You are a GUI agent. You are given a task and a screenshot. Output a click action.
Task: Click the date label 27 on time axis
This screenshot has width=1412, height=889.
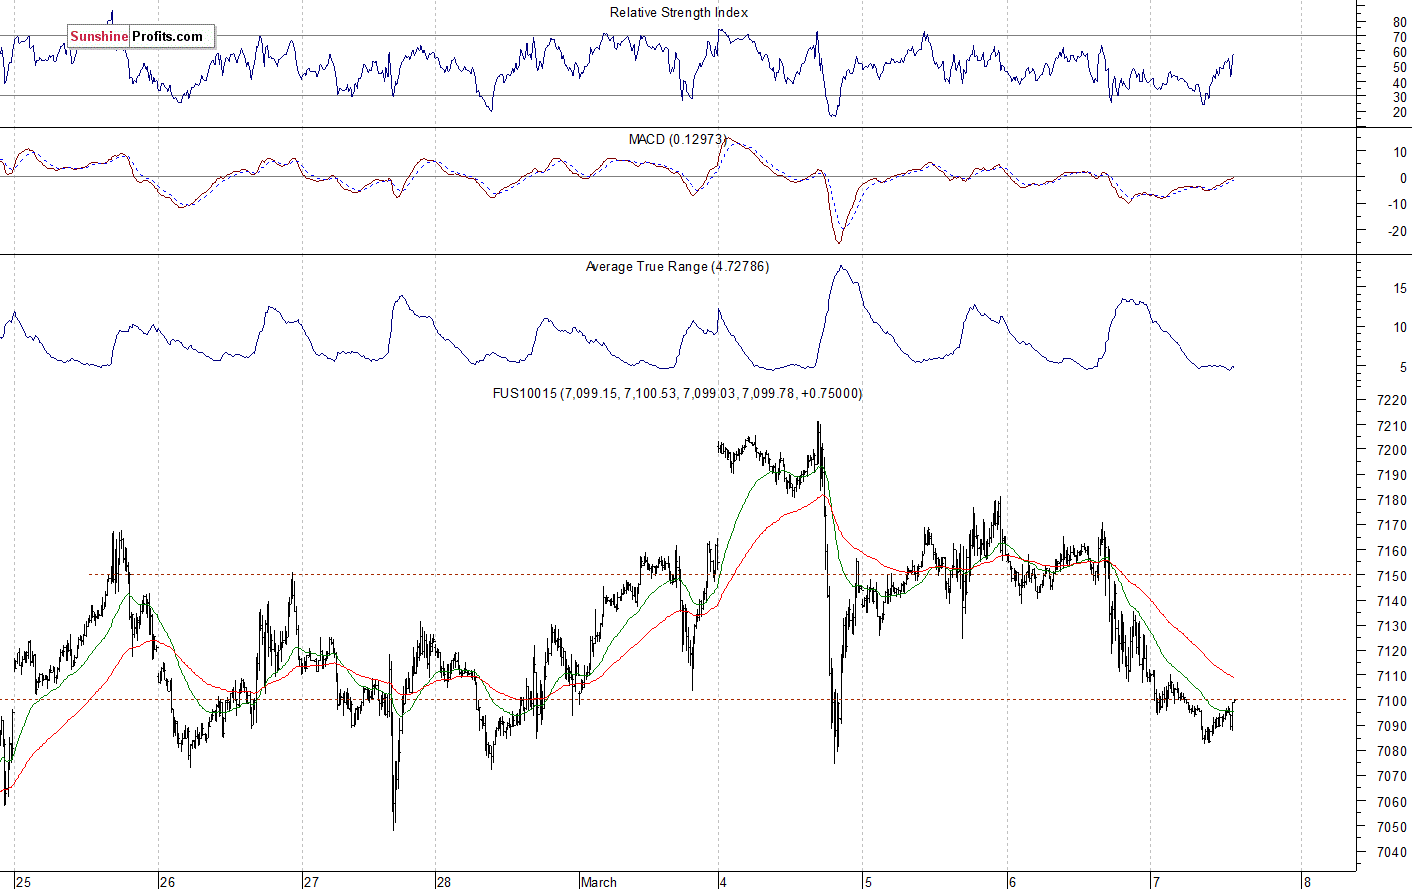click(311, 881)
